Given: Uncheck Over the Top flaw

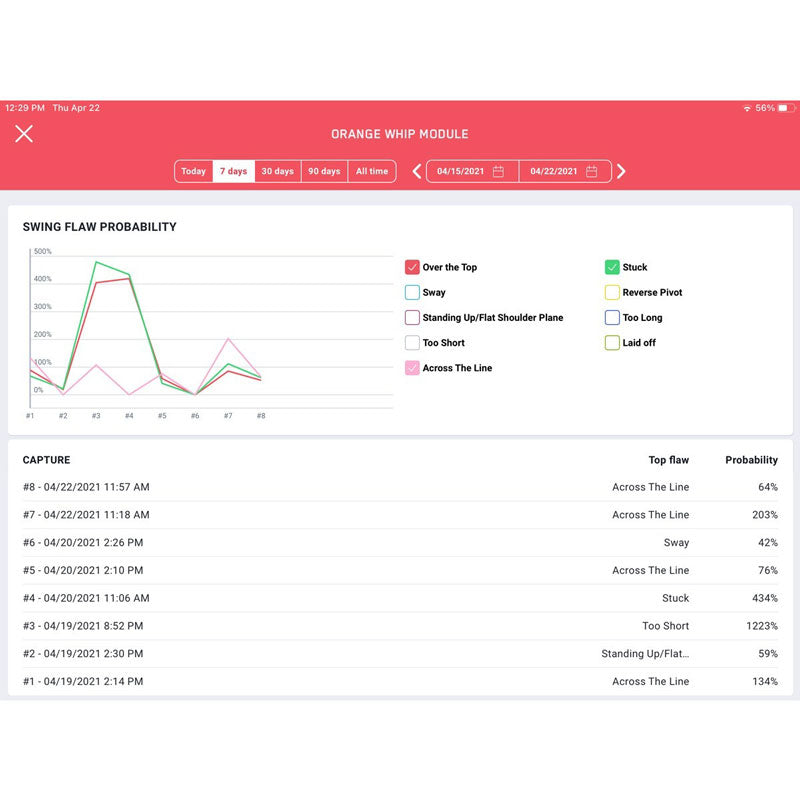Looking at the screenshot, I should click(412, 267).
